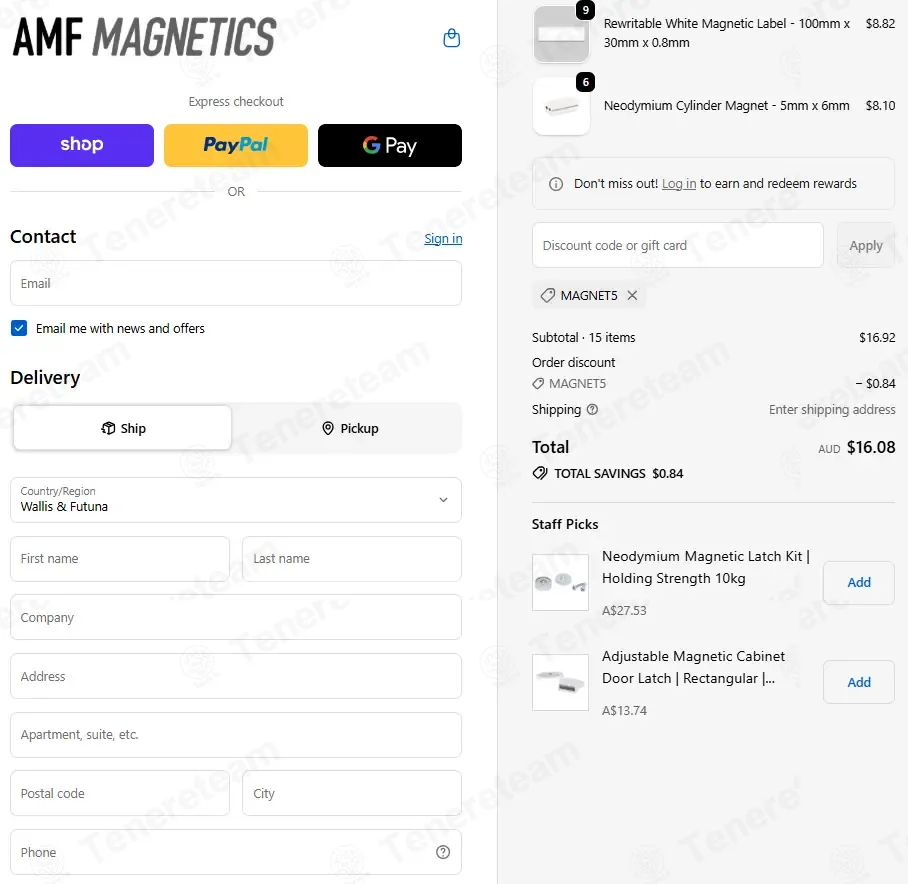Select the Ship delivery option
This screenshot has height=884, width=908.
[122, 428]
